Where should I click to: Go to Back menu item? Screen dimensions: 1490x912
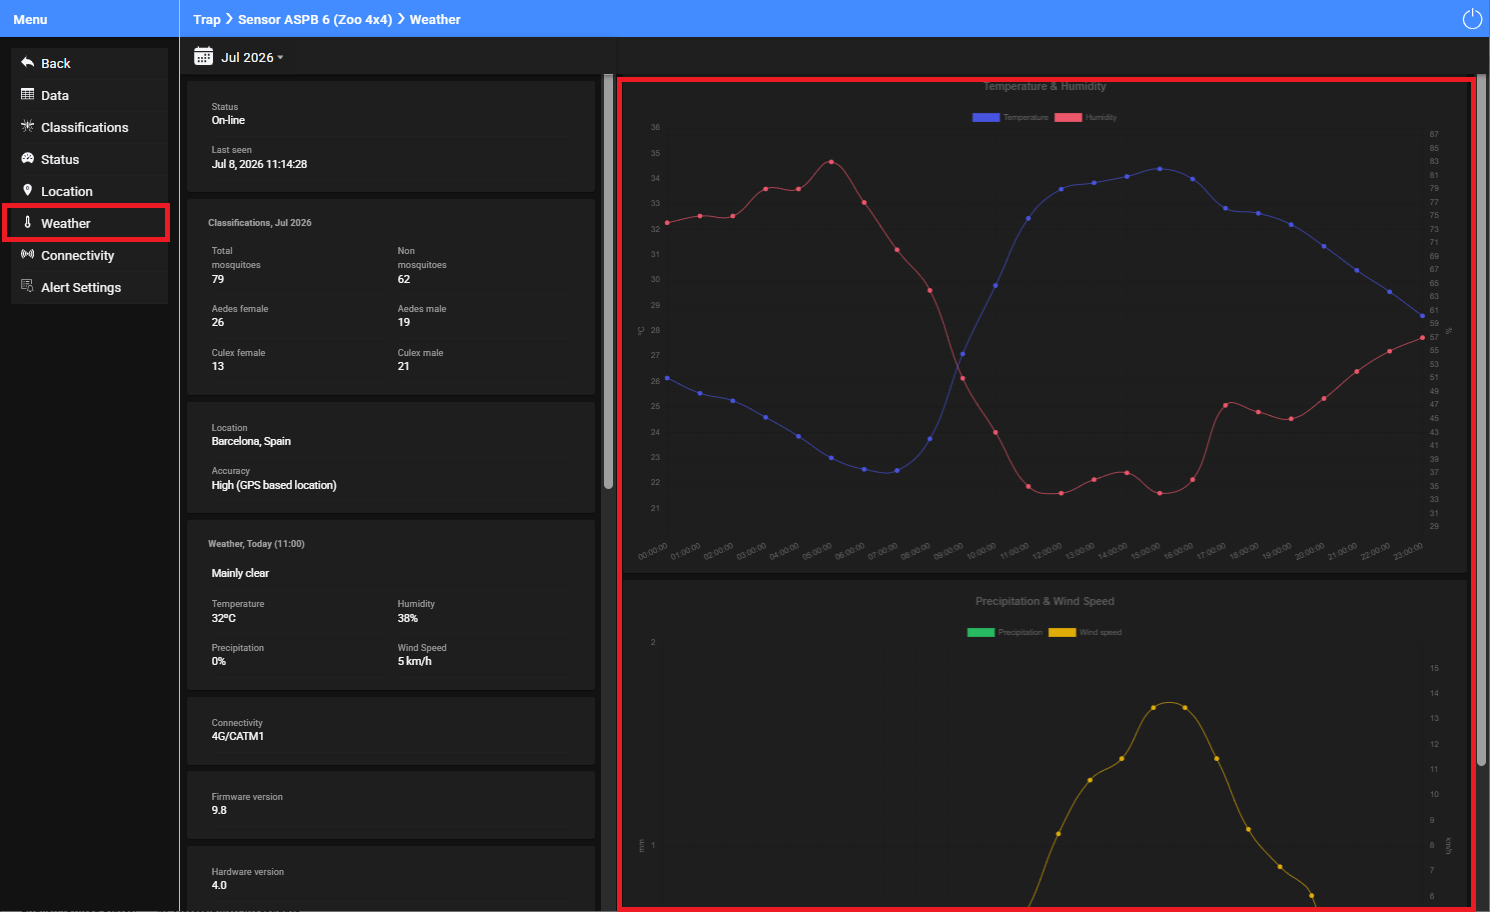pos(89,63)
